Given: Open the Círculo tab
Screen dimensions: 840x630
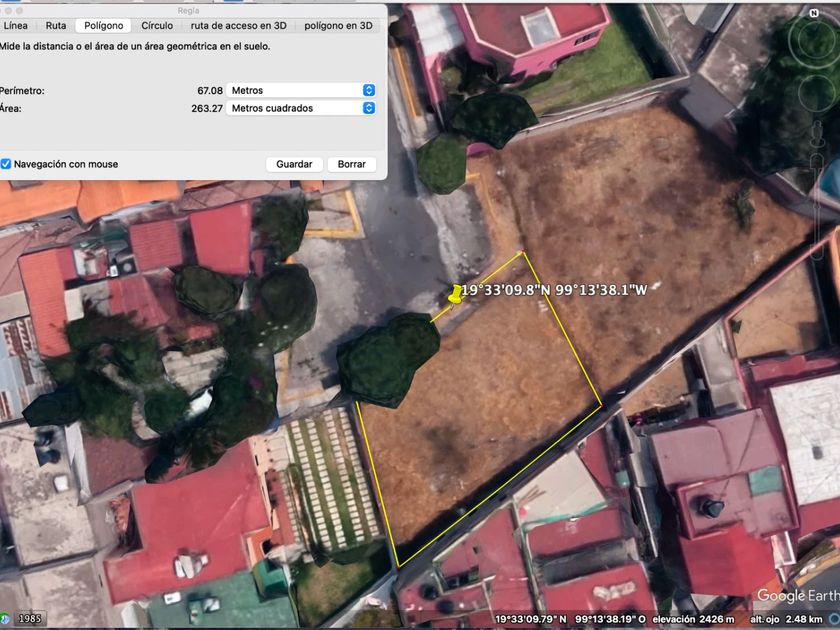Looking at the screenshot, I should 157,26.
